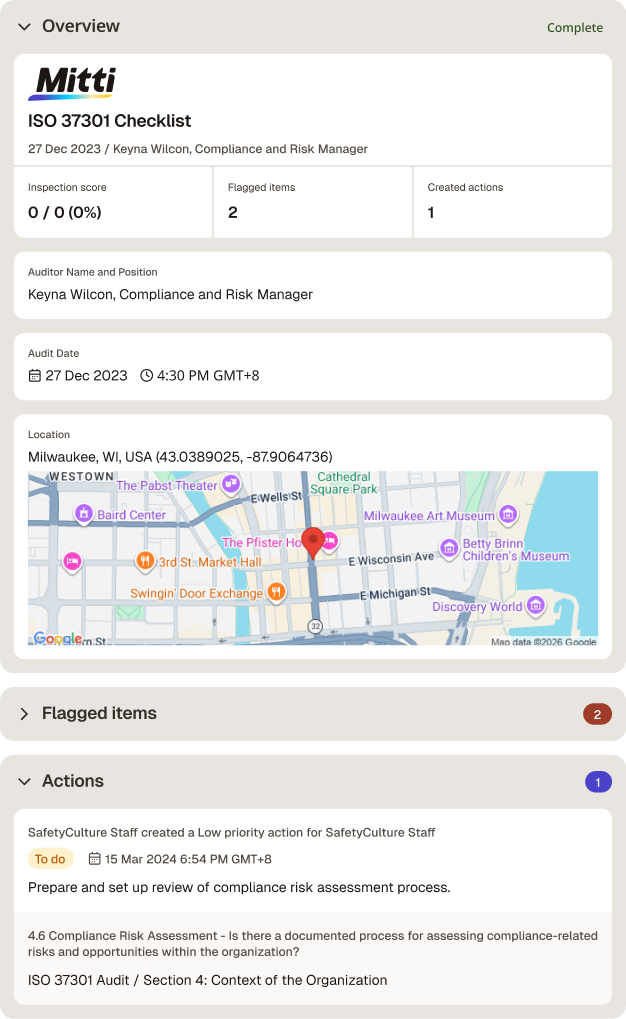Click the Milwaukee Art Museum marker
Viewport: 626px width, 1019px height.
[508, 515]
